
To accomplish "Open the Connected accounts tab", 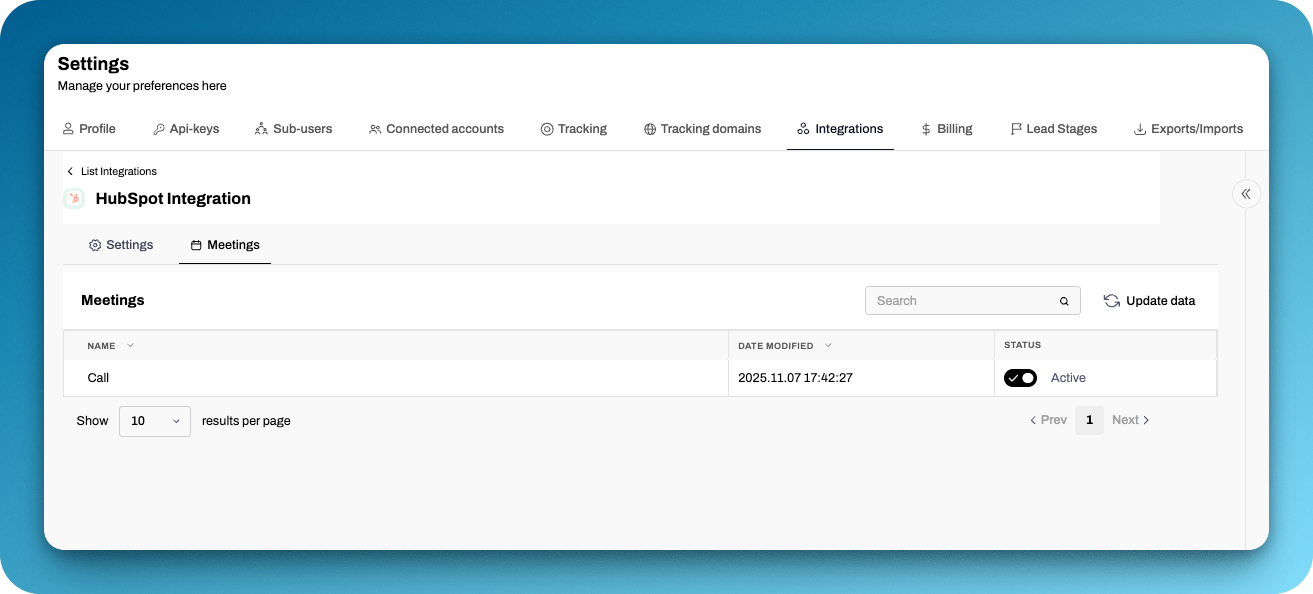I will [435, 129].
